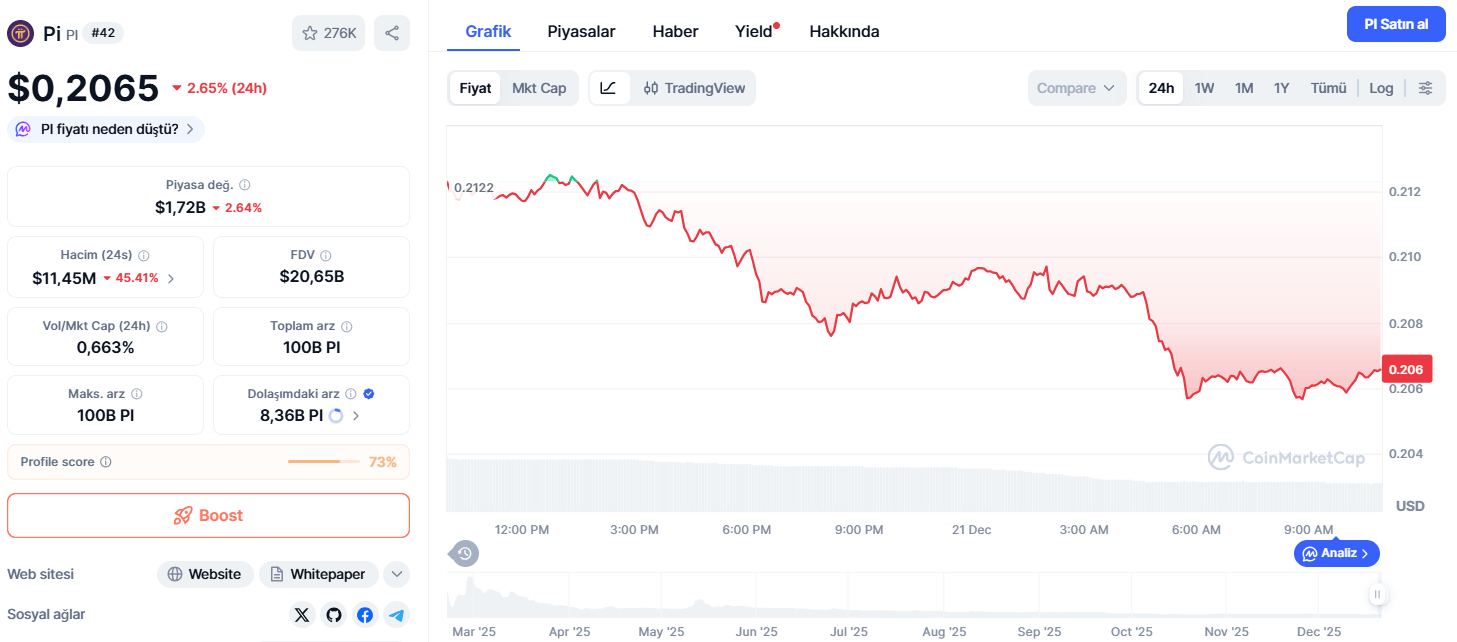
Task: Click the Boost button
Action: (208, 515)
